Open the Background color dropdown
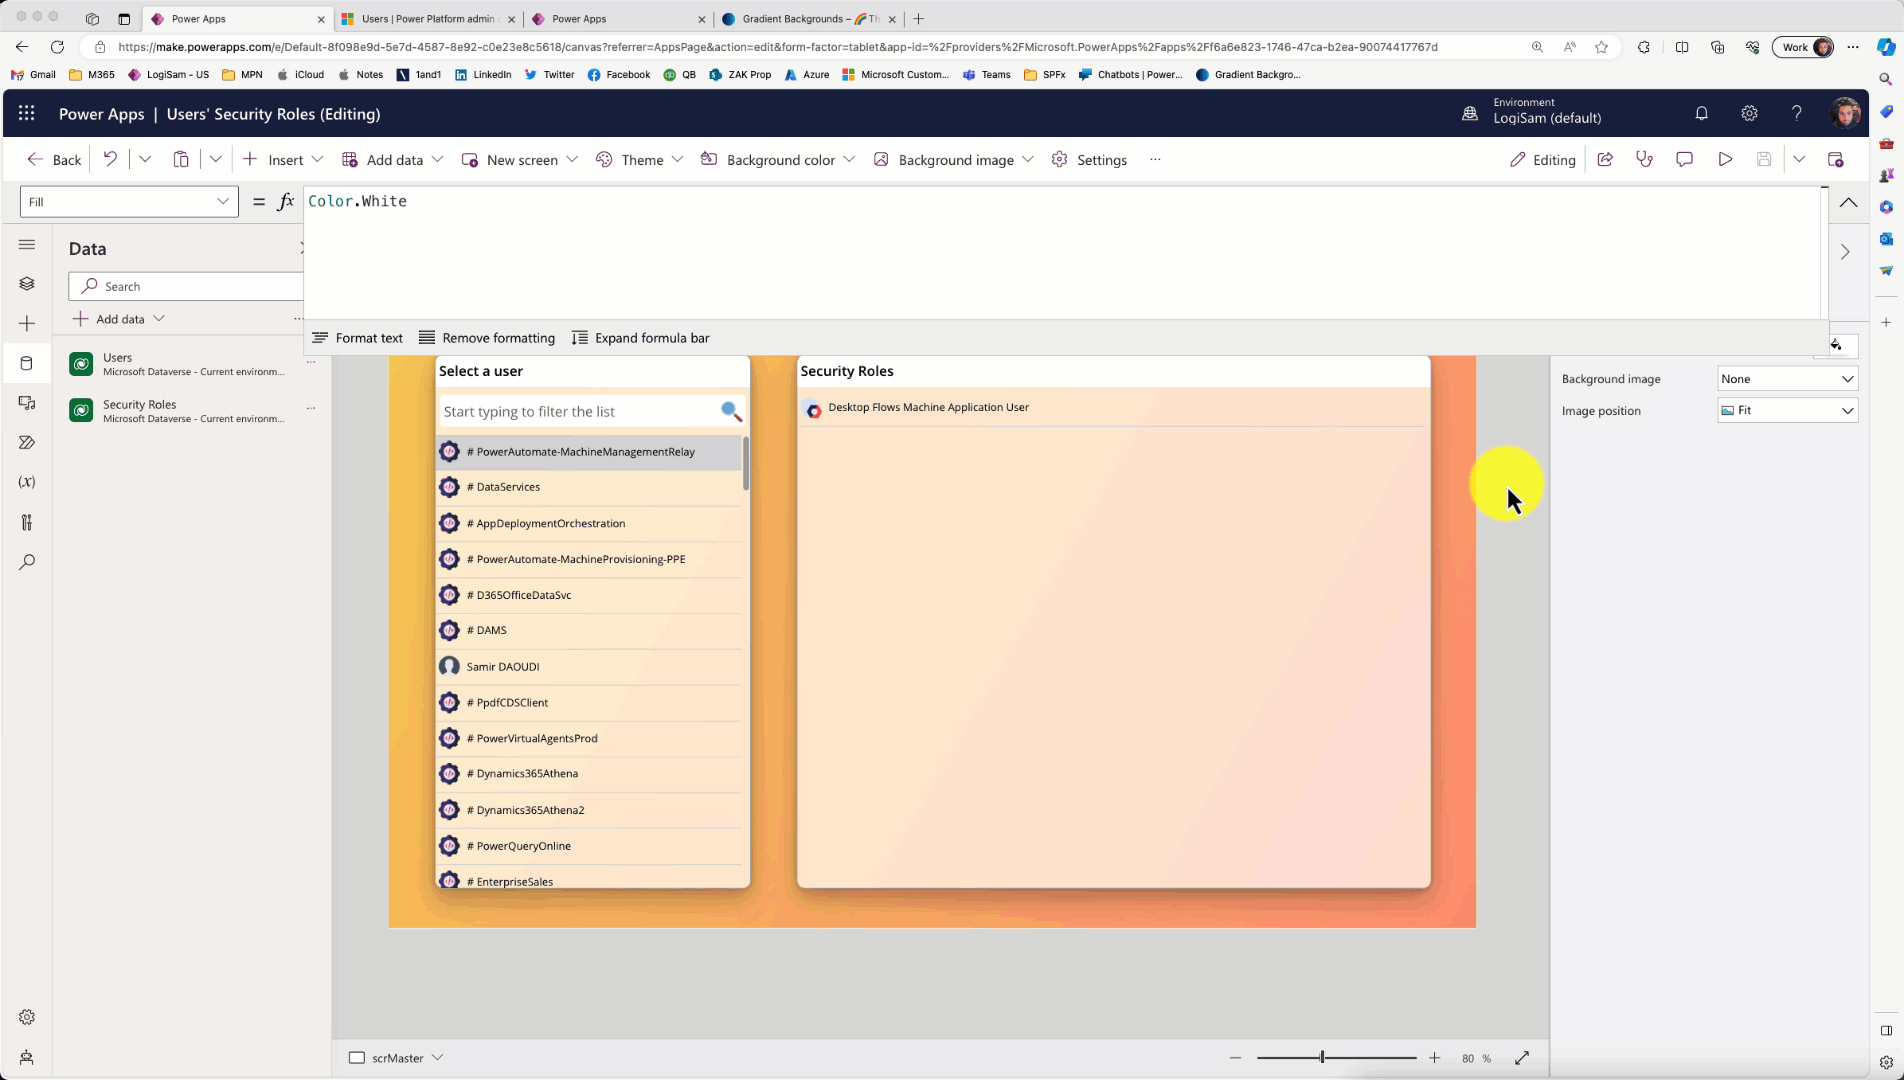This screenshot has height=1080, width=1904. 778,159
